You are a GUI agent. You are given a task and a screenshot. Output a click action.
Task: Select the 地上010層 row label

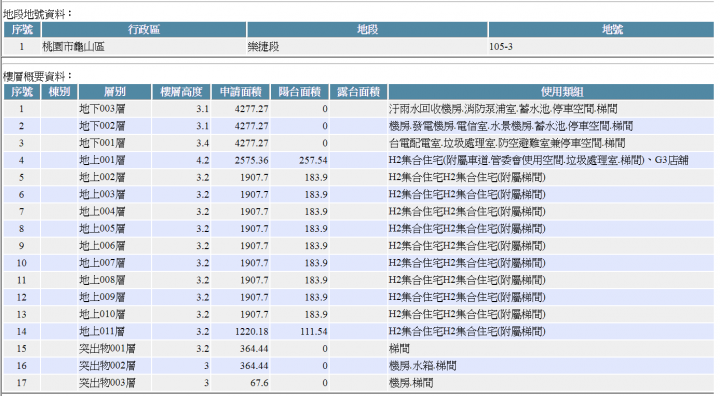click(102, 314)
